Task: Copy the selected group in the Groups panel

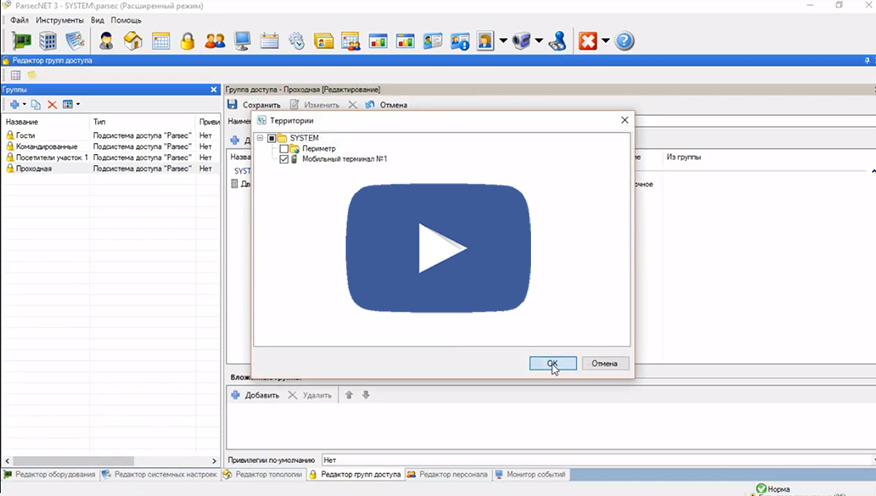Action: [x=36, y=104]
